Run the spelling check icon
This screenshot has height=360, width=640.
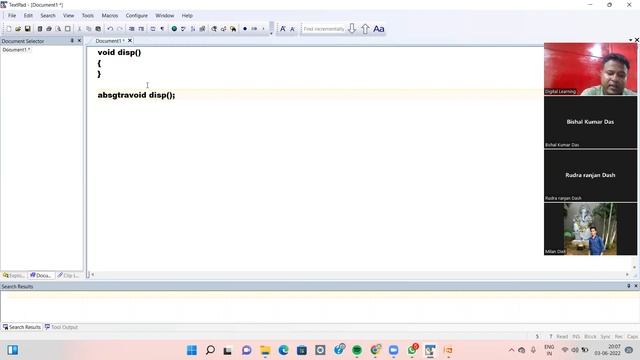(183, 29)
